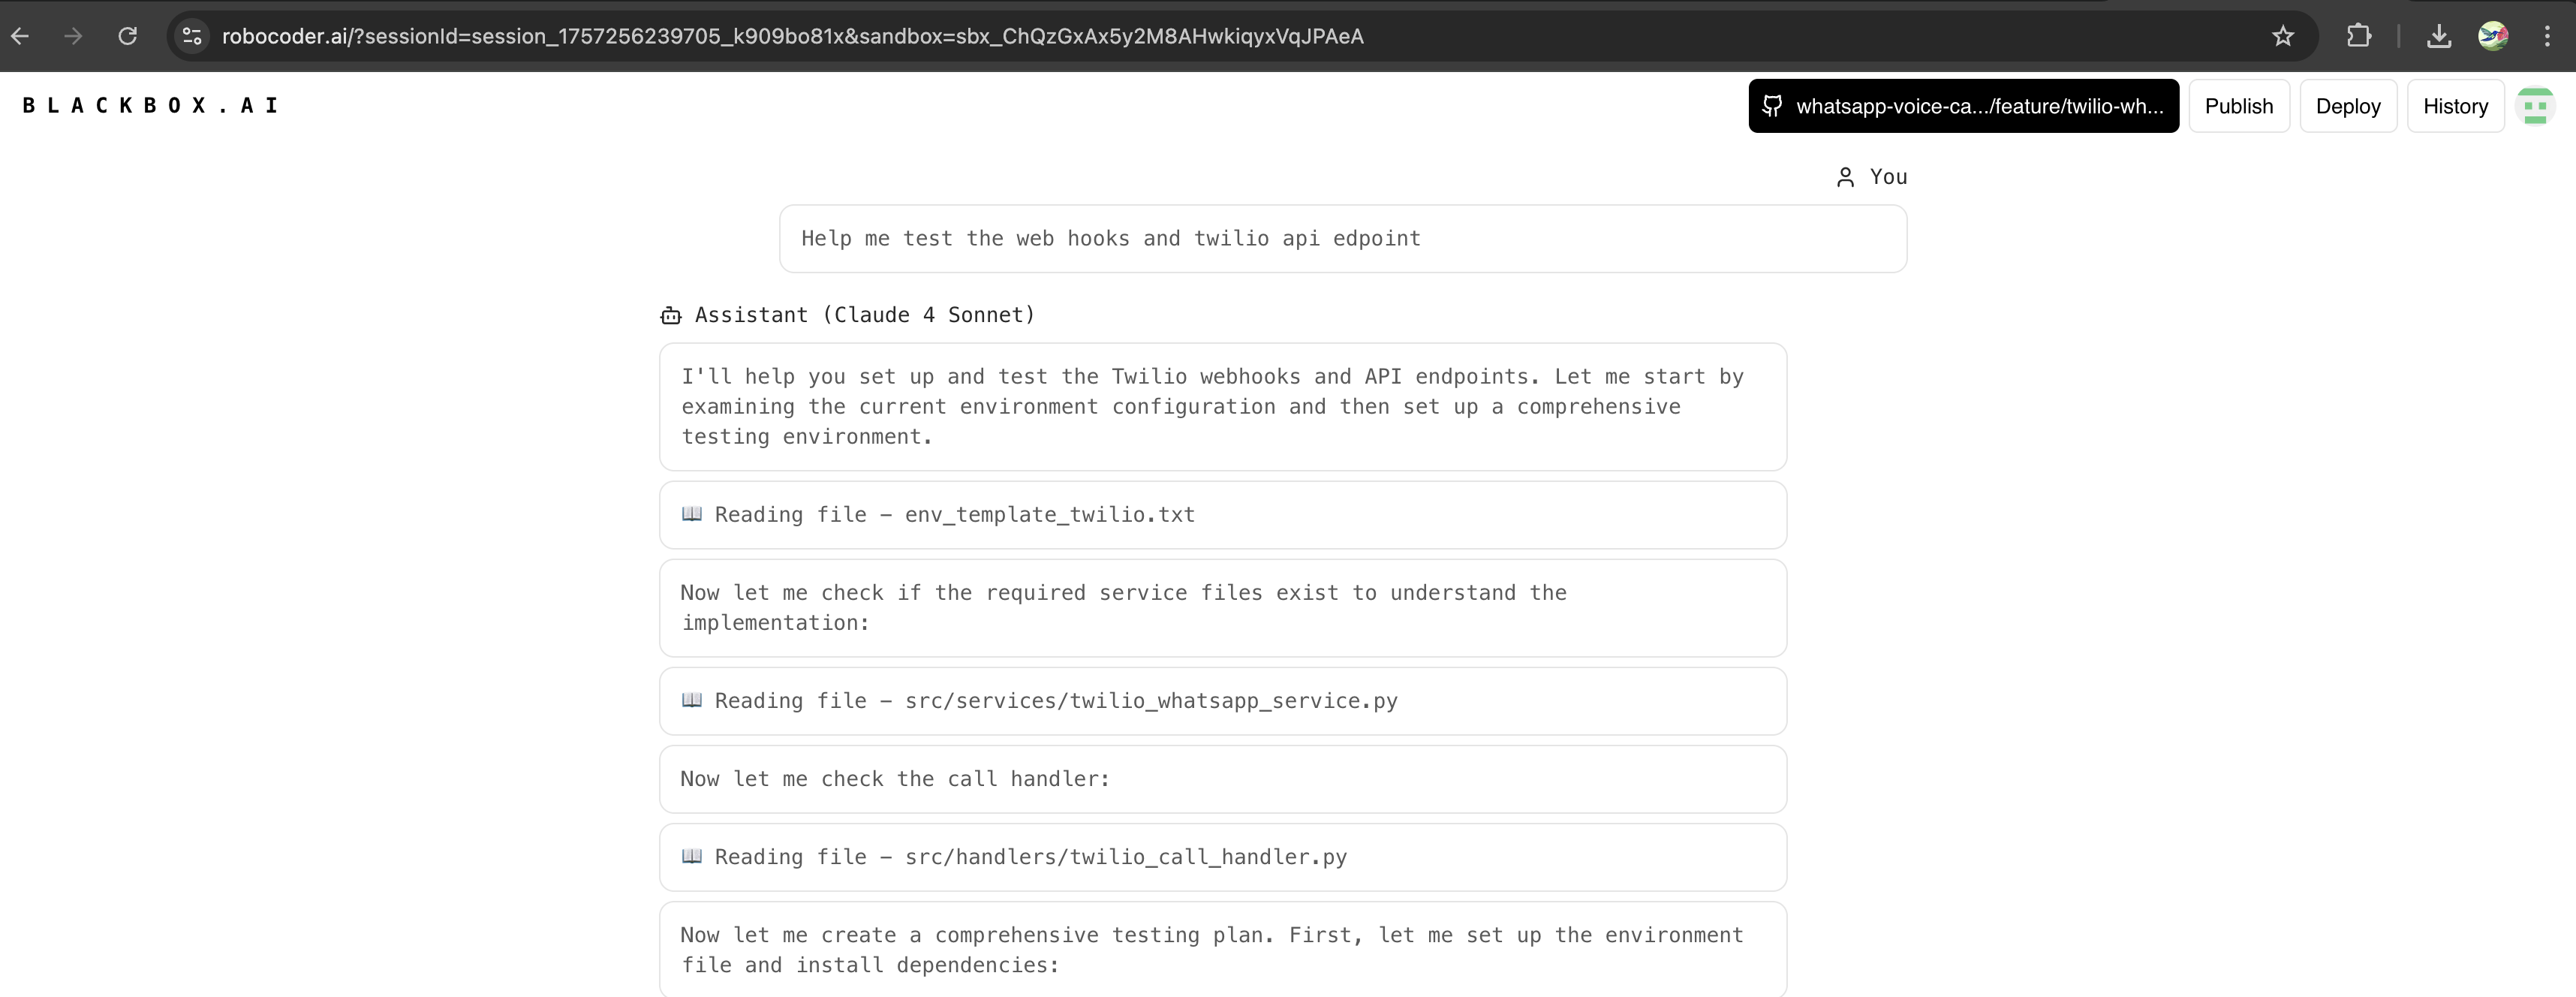Click the user message about web hooks
Image resolution: width=2576 pixels, height=997 pixels.
click(x=1342, y=239)
